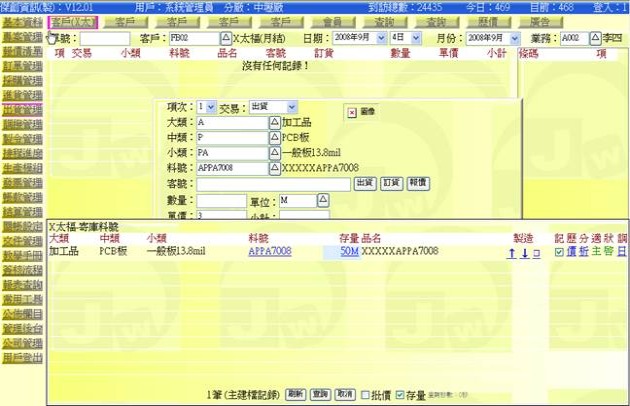Open the APPA7008 item link
The width and height of the screenshot is (630, 406).
269,252
